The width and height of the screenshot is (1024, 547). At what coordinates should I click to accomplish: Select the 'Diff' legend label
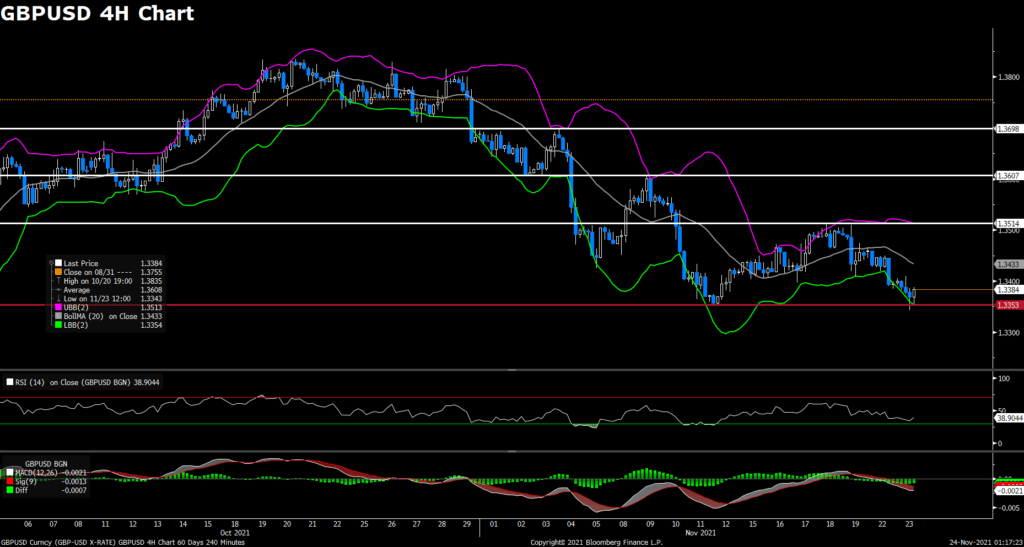pos(22,490)
